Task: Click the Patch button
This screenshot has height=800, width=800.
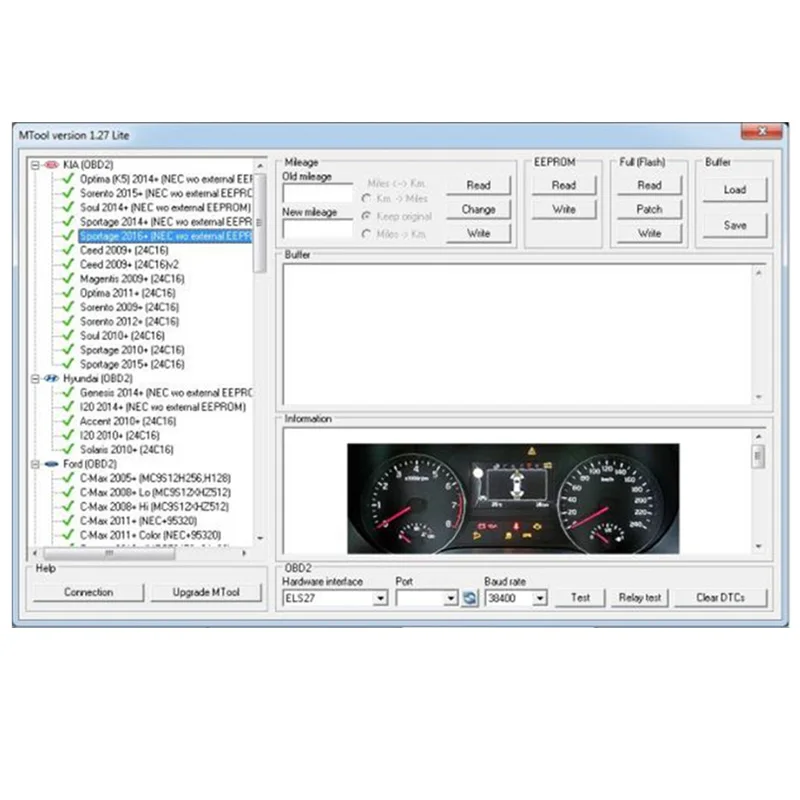Action: point(649,209)
